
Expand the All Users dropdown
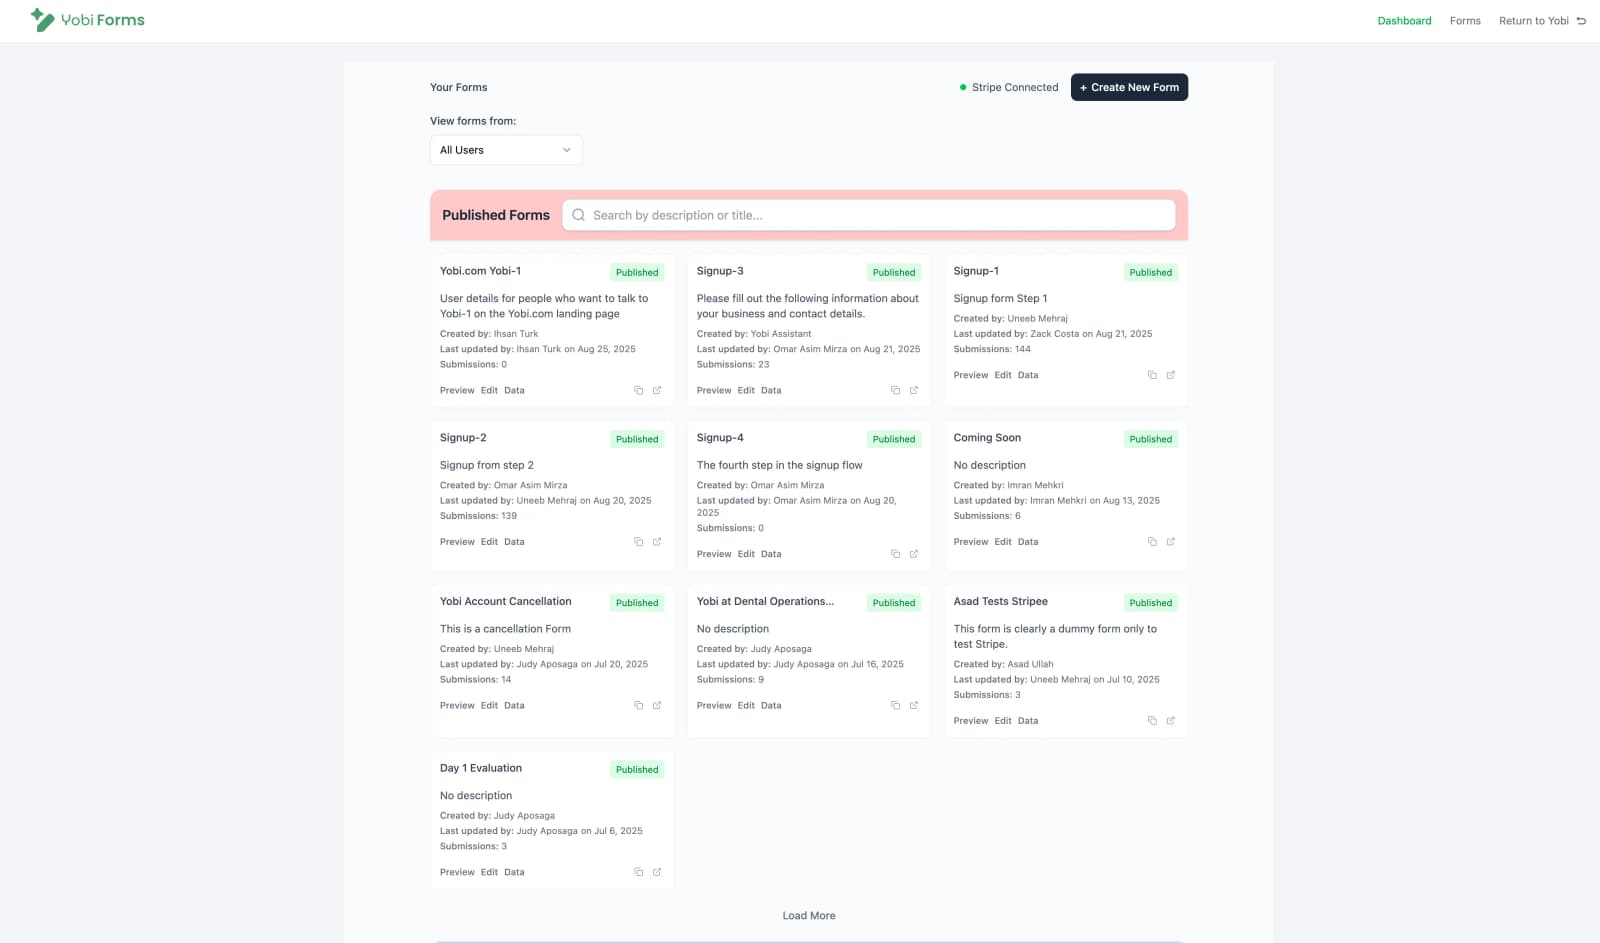pyautogui.click(x=506, y=150)
